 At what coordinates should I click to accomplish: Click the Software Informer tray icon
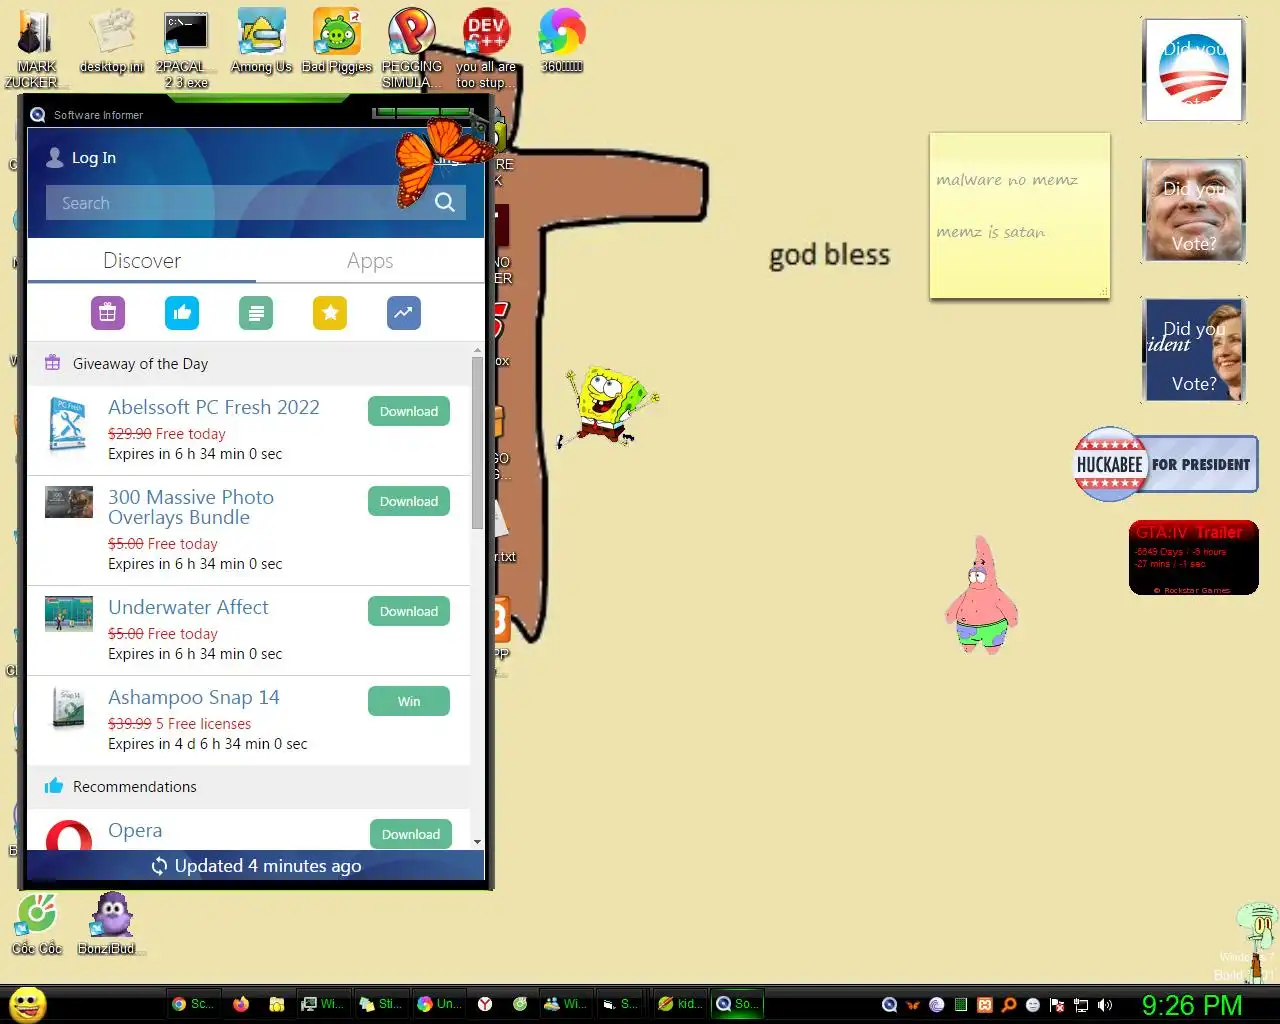coord(889,1005)
